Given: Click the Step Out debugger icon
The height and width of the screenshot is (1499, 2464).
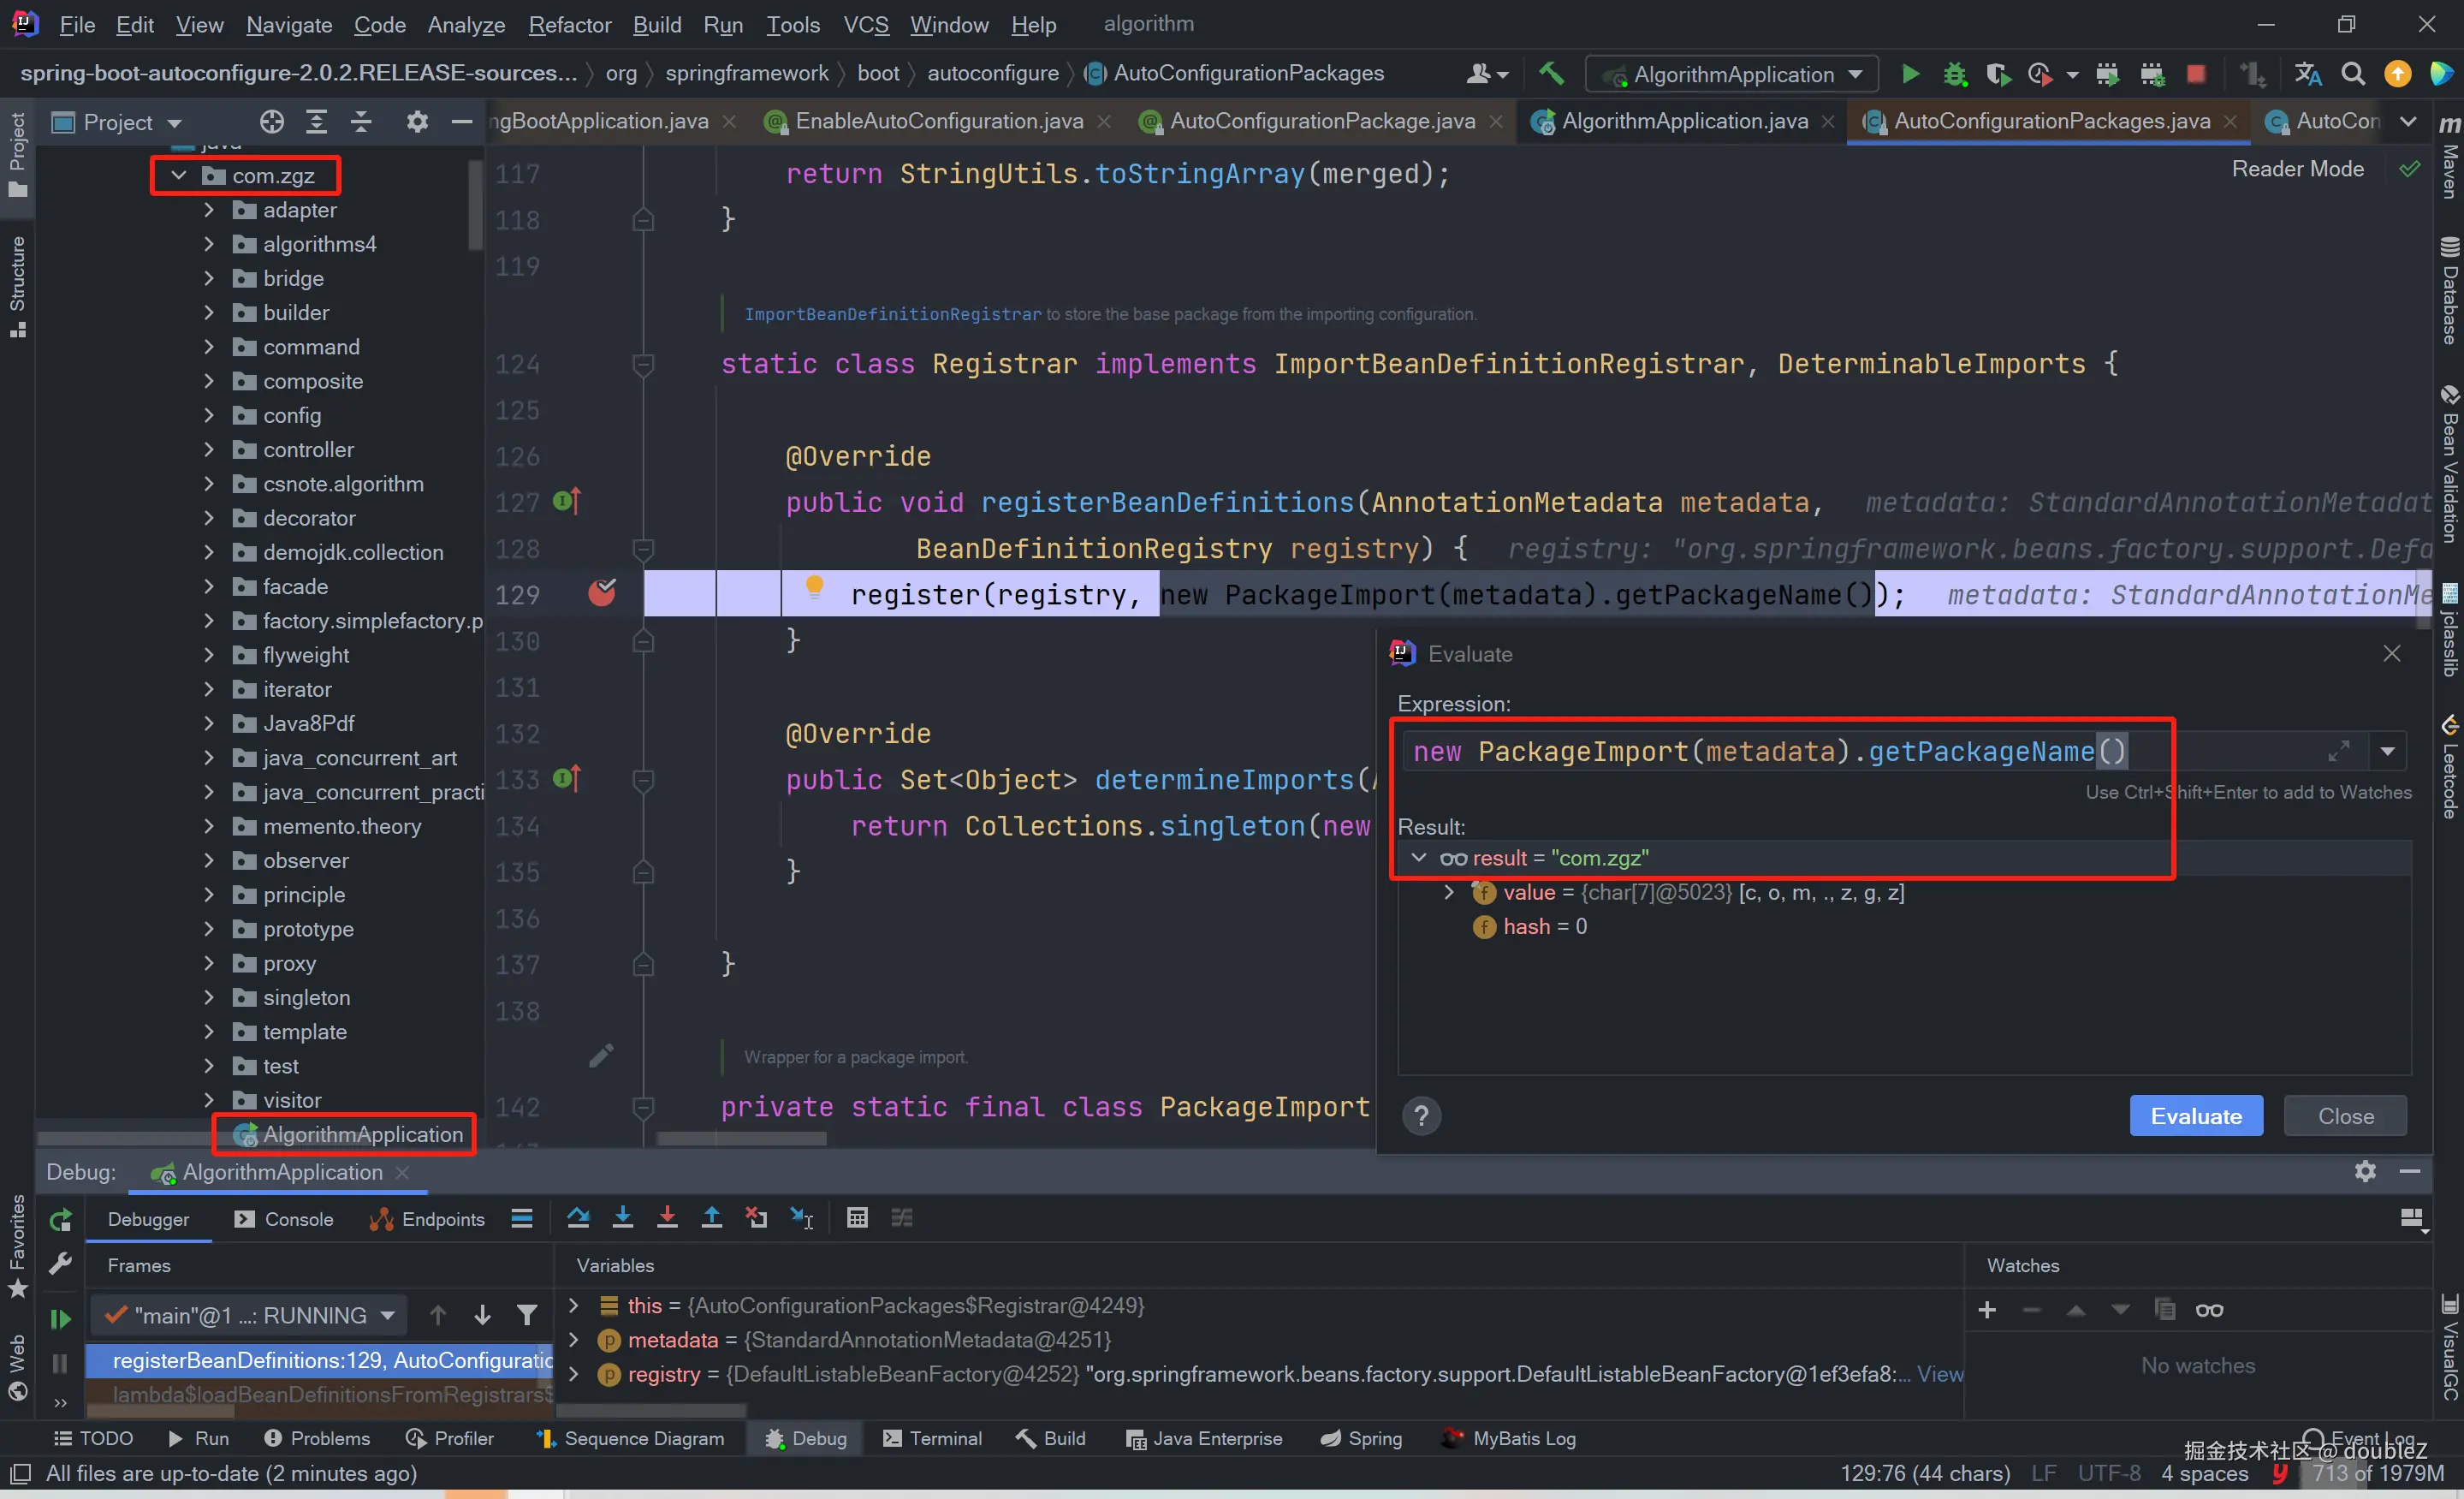Looking at the screenshot, I should (x=711, y=1217).
